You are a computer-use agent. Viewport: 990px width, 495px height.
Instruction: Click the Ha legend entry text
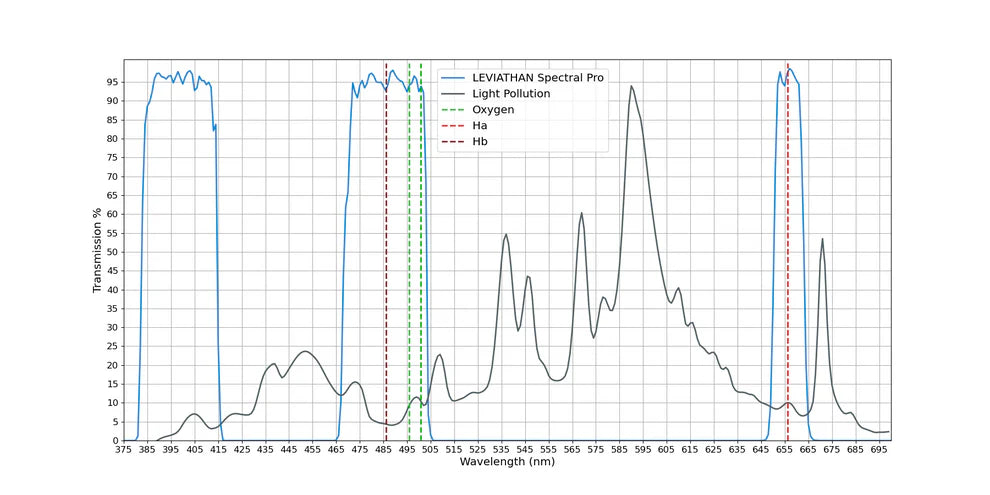pos(480,126)
